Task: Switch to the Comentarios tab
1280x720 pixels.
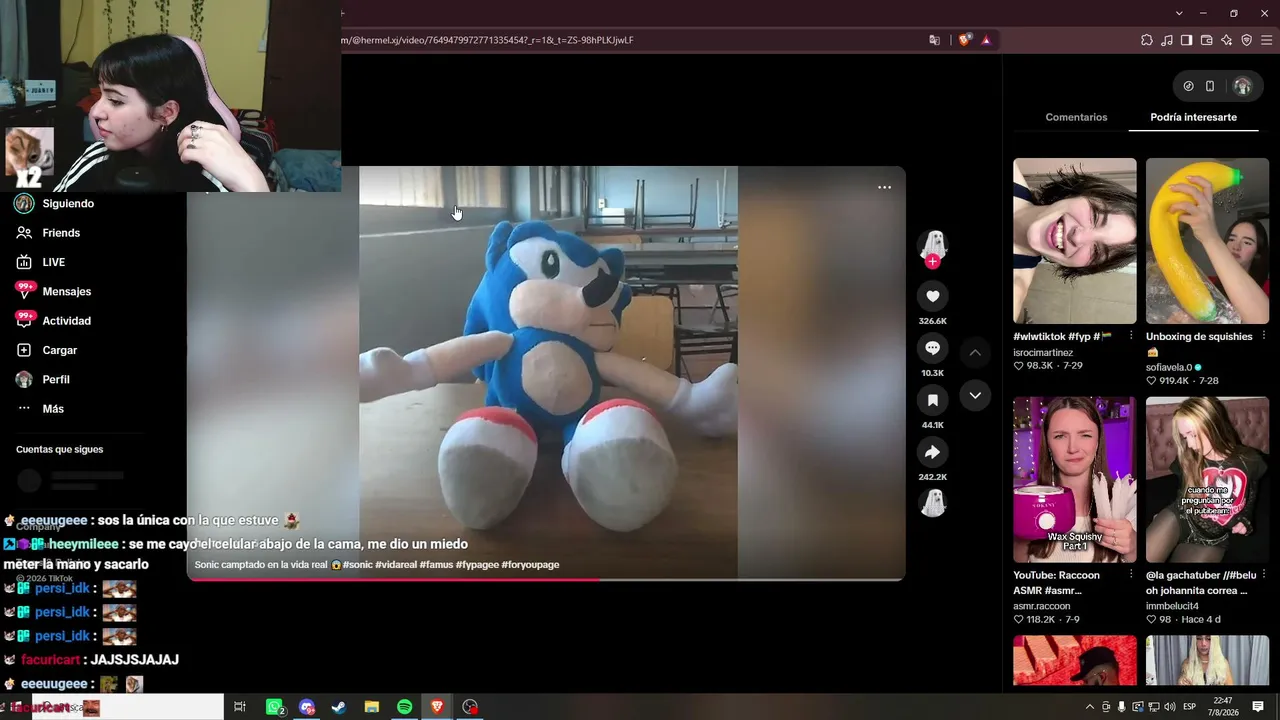Action: (1076, 117)
